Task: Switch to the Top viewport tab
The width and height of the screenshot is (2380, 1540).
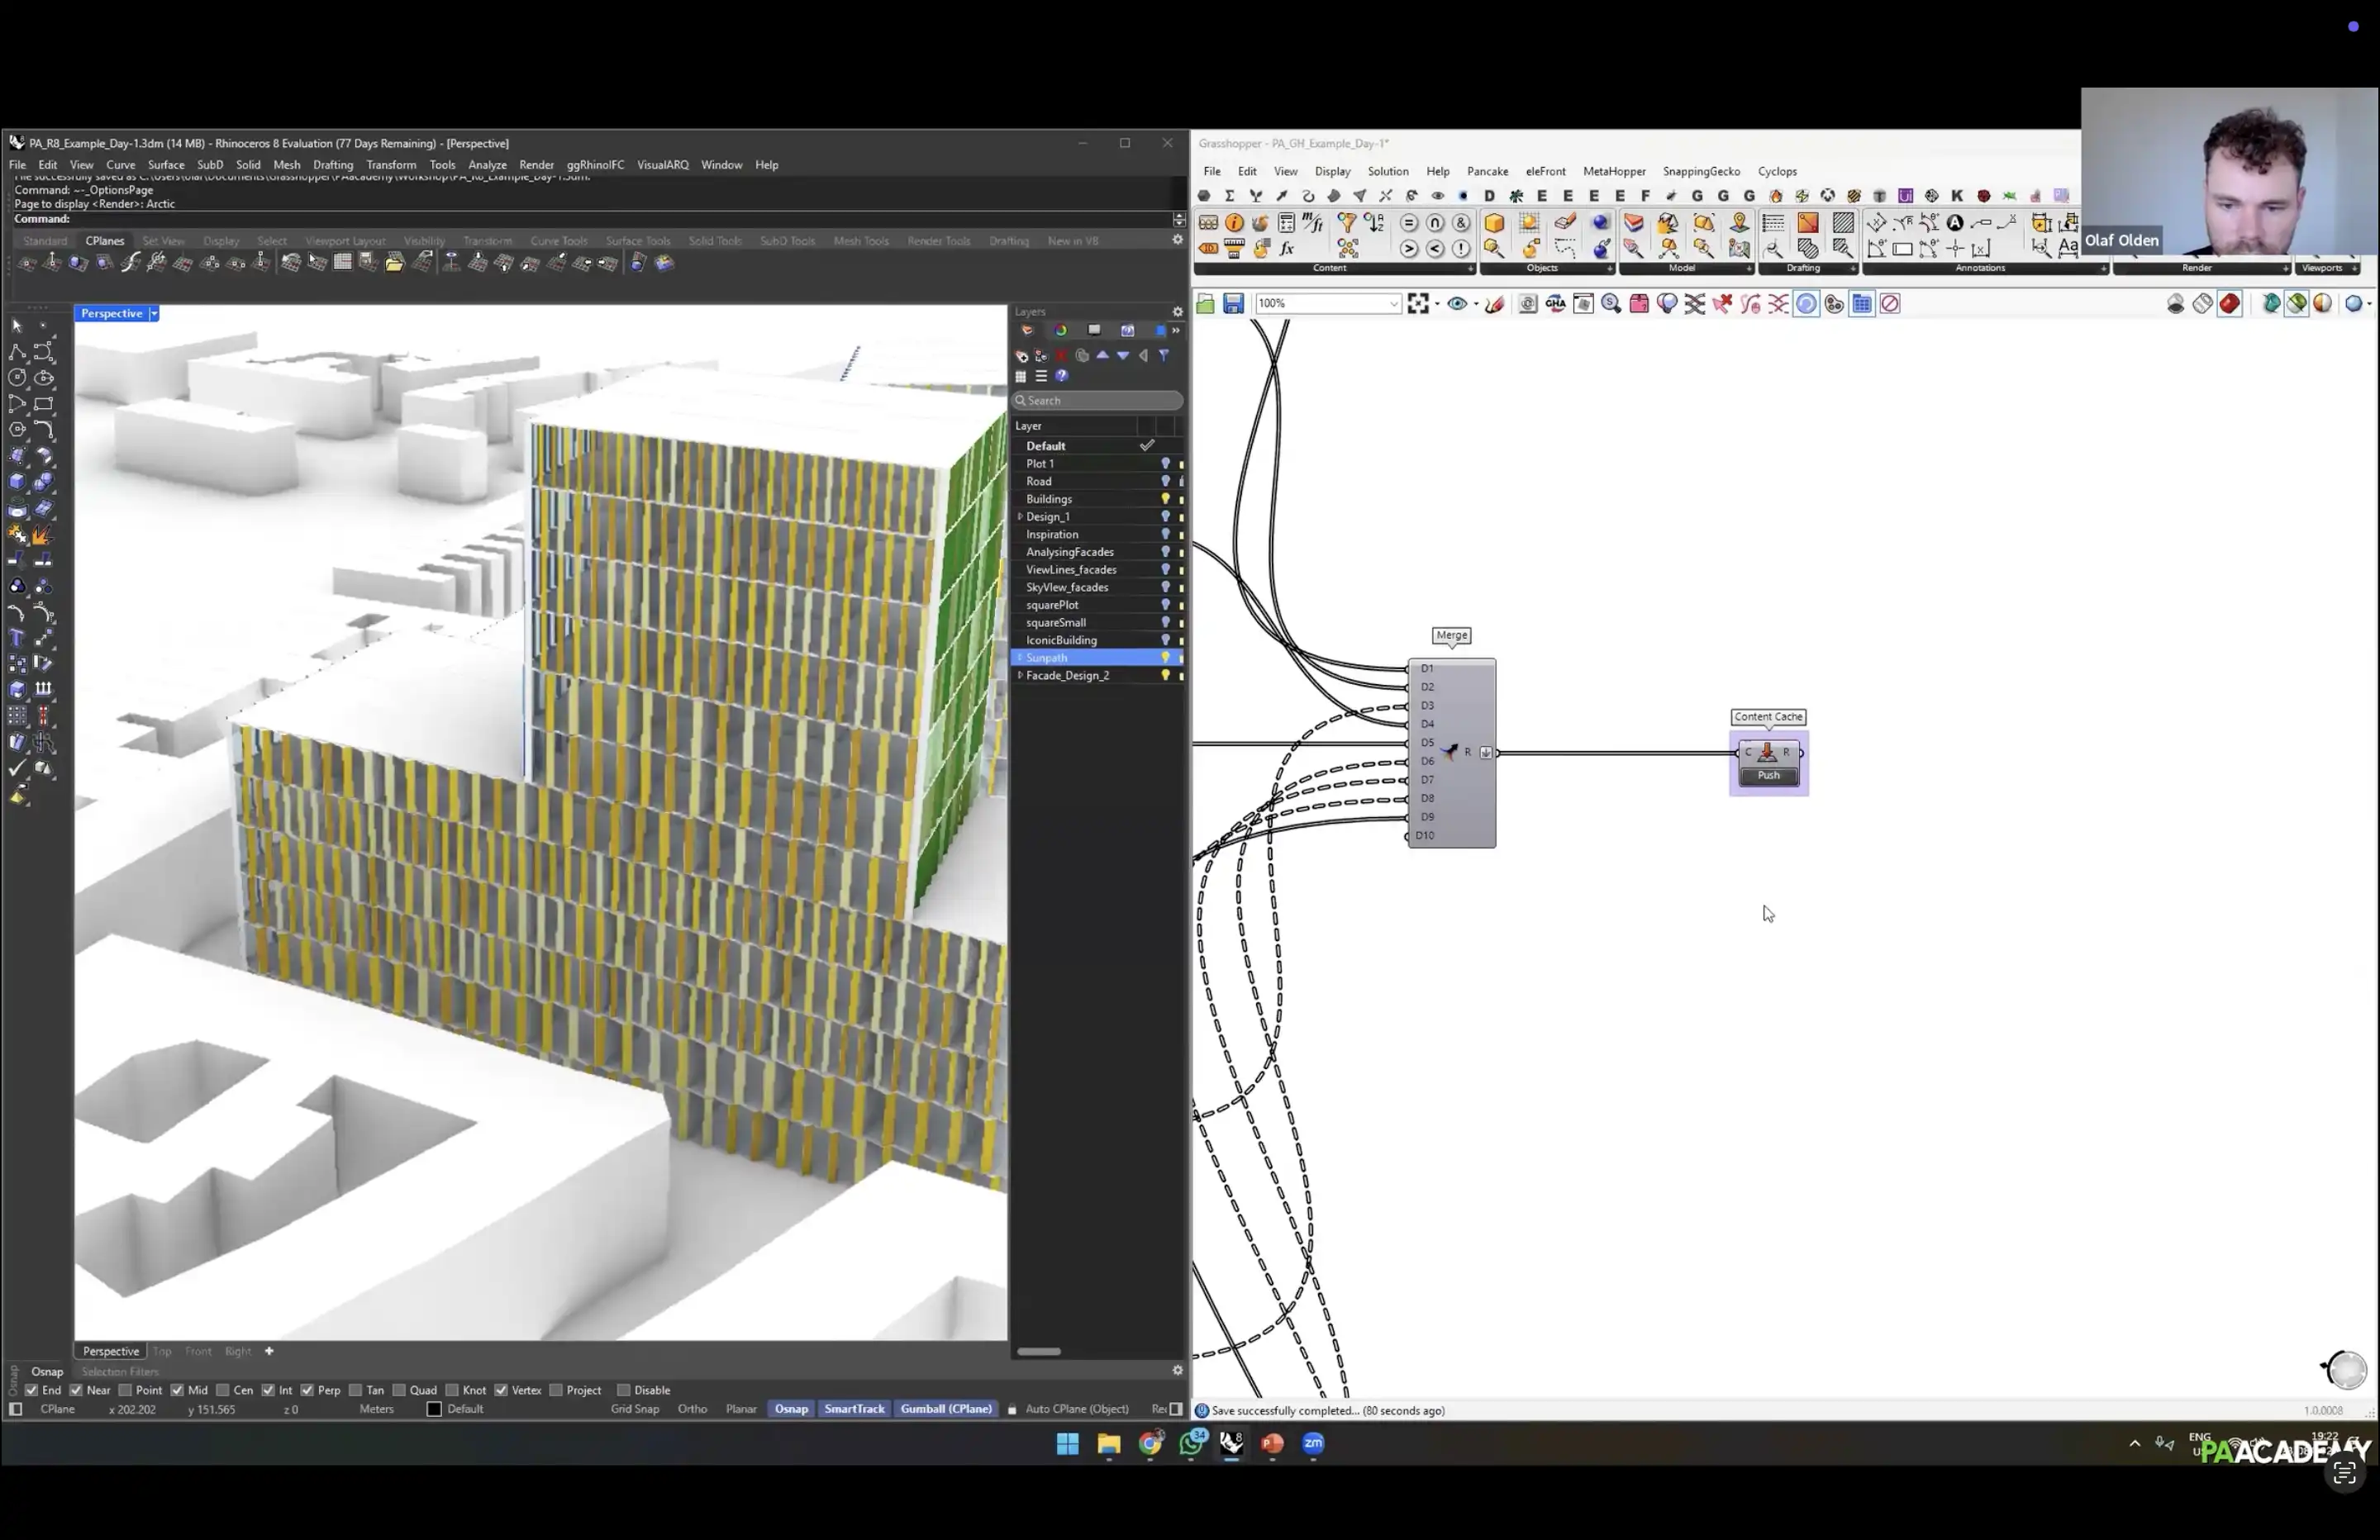Action: pyautogui.click(x=162, y=1352)
